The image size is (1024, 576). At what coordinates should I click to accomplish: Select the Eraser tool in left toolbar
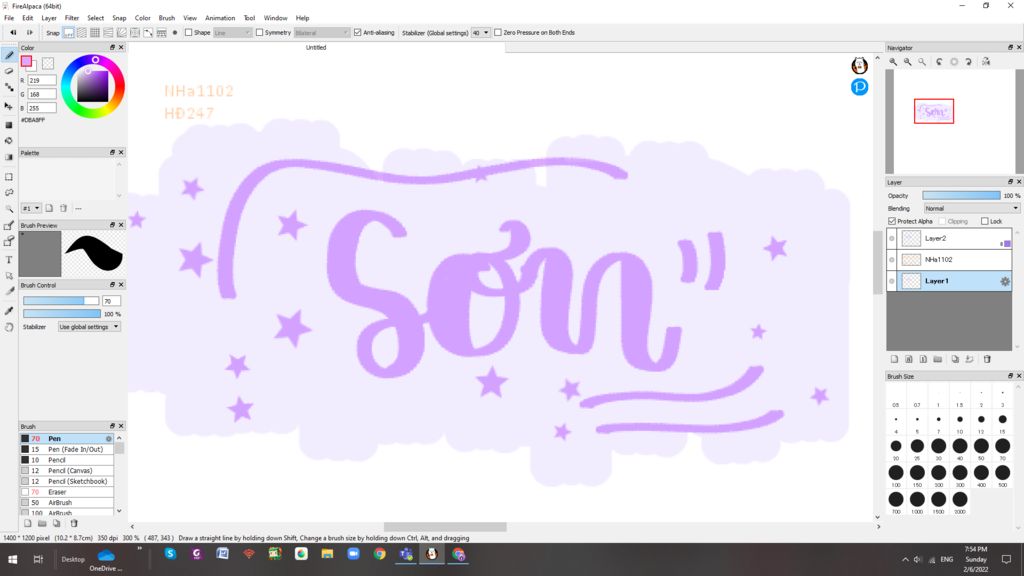pos(9,71)
